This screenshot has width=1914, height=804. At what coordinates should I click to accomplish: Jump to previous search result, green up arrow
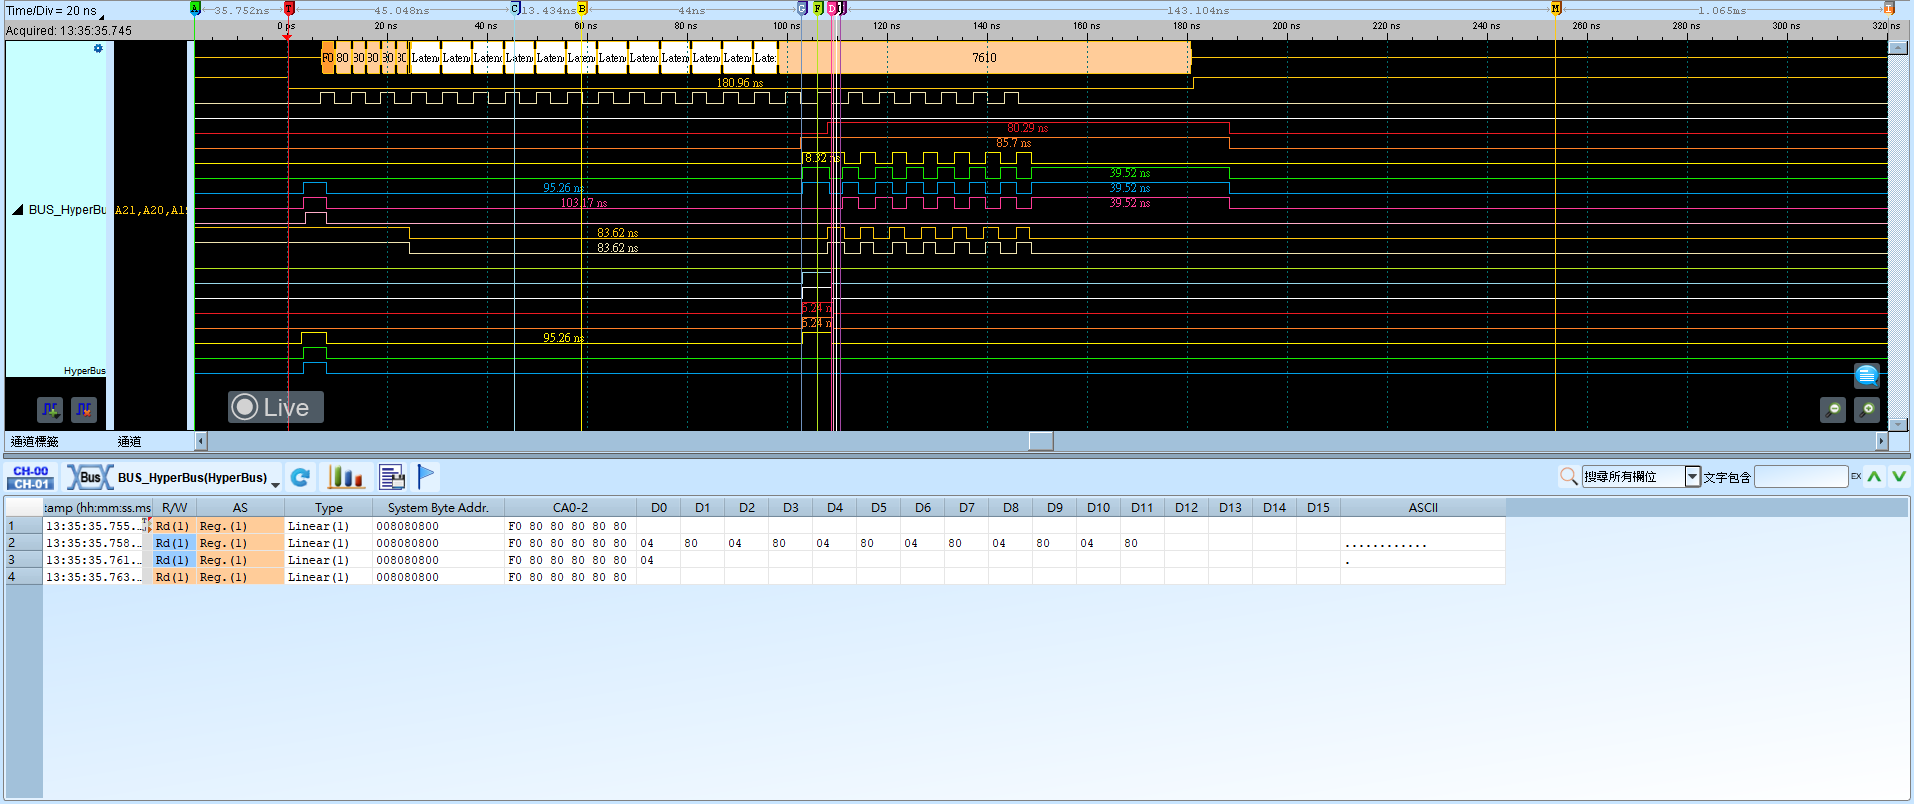pyautogui.click(x=1874, y=476)
